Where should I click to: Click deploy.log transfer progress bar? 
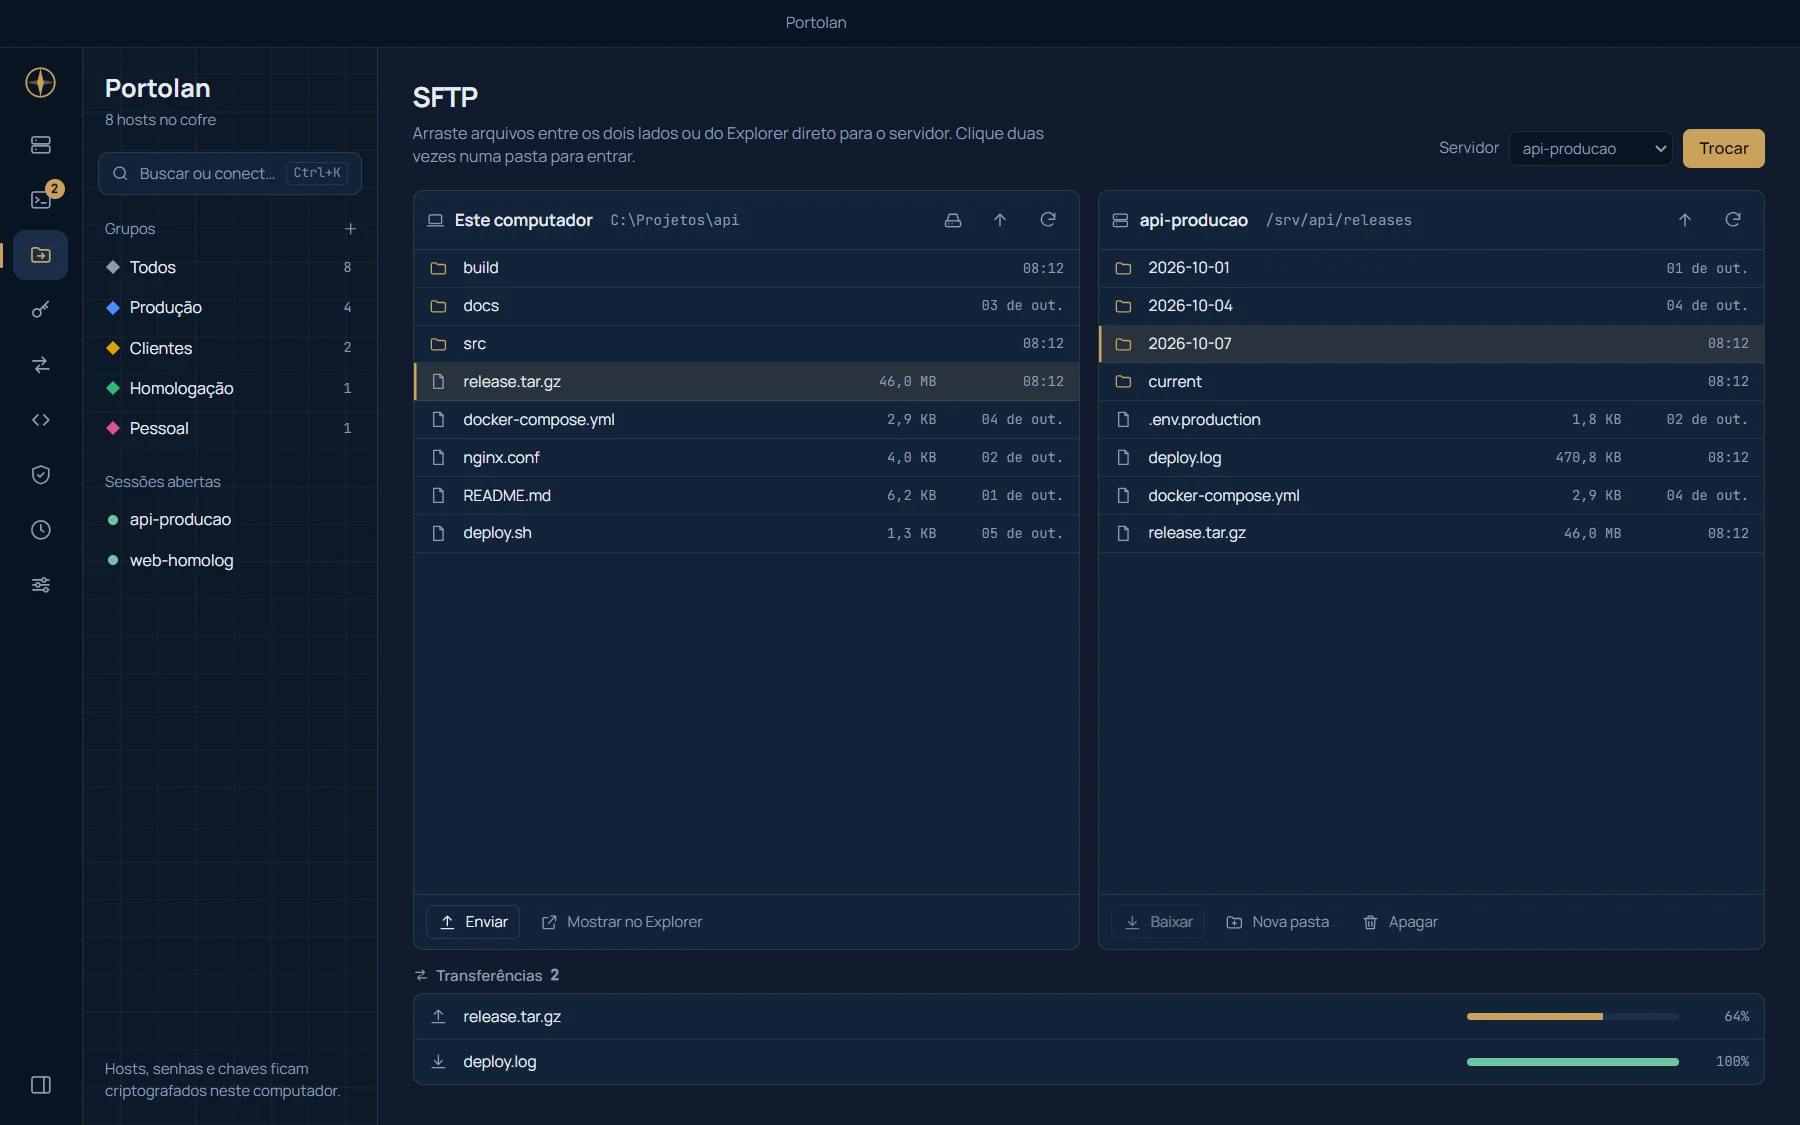[1573, 1062]
